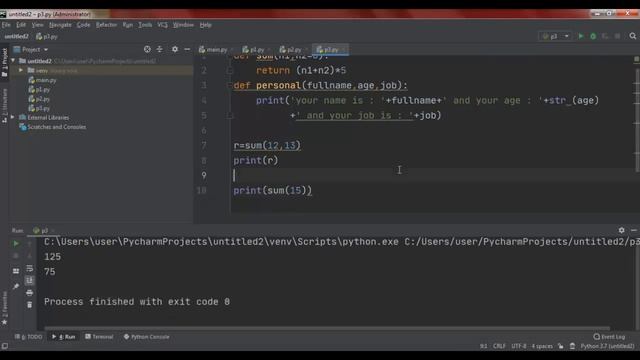Image resolution: width=640 pixels, height=360 pixels.
Task: Expand the External Libraries node
Action: click(x=13, y=118)
